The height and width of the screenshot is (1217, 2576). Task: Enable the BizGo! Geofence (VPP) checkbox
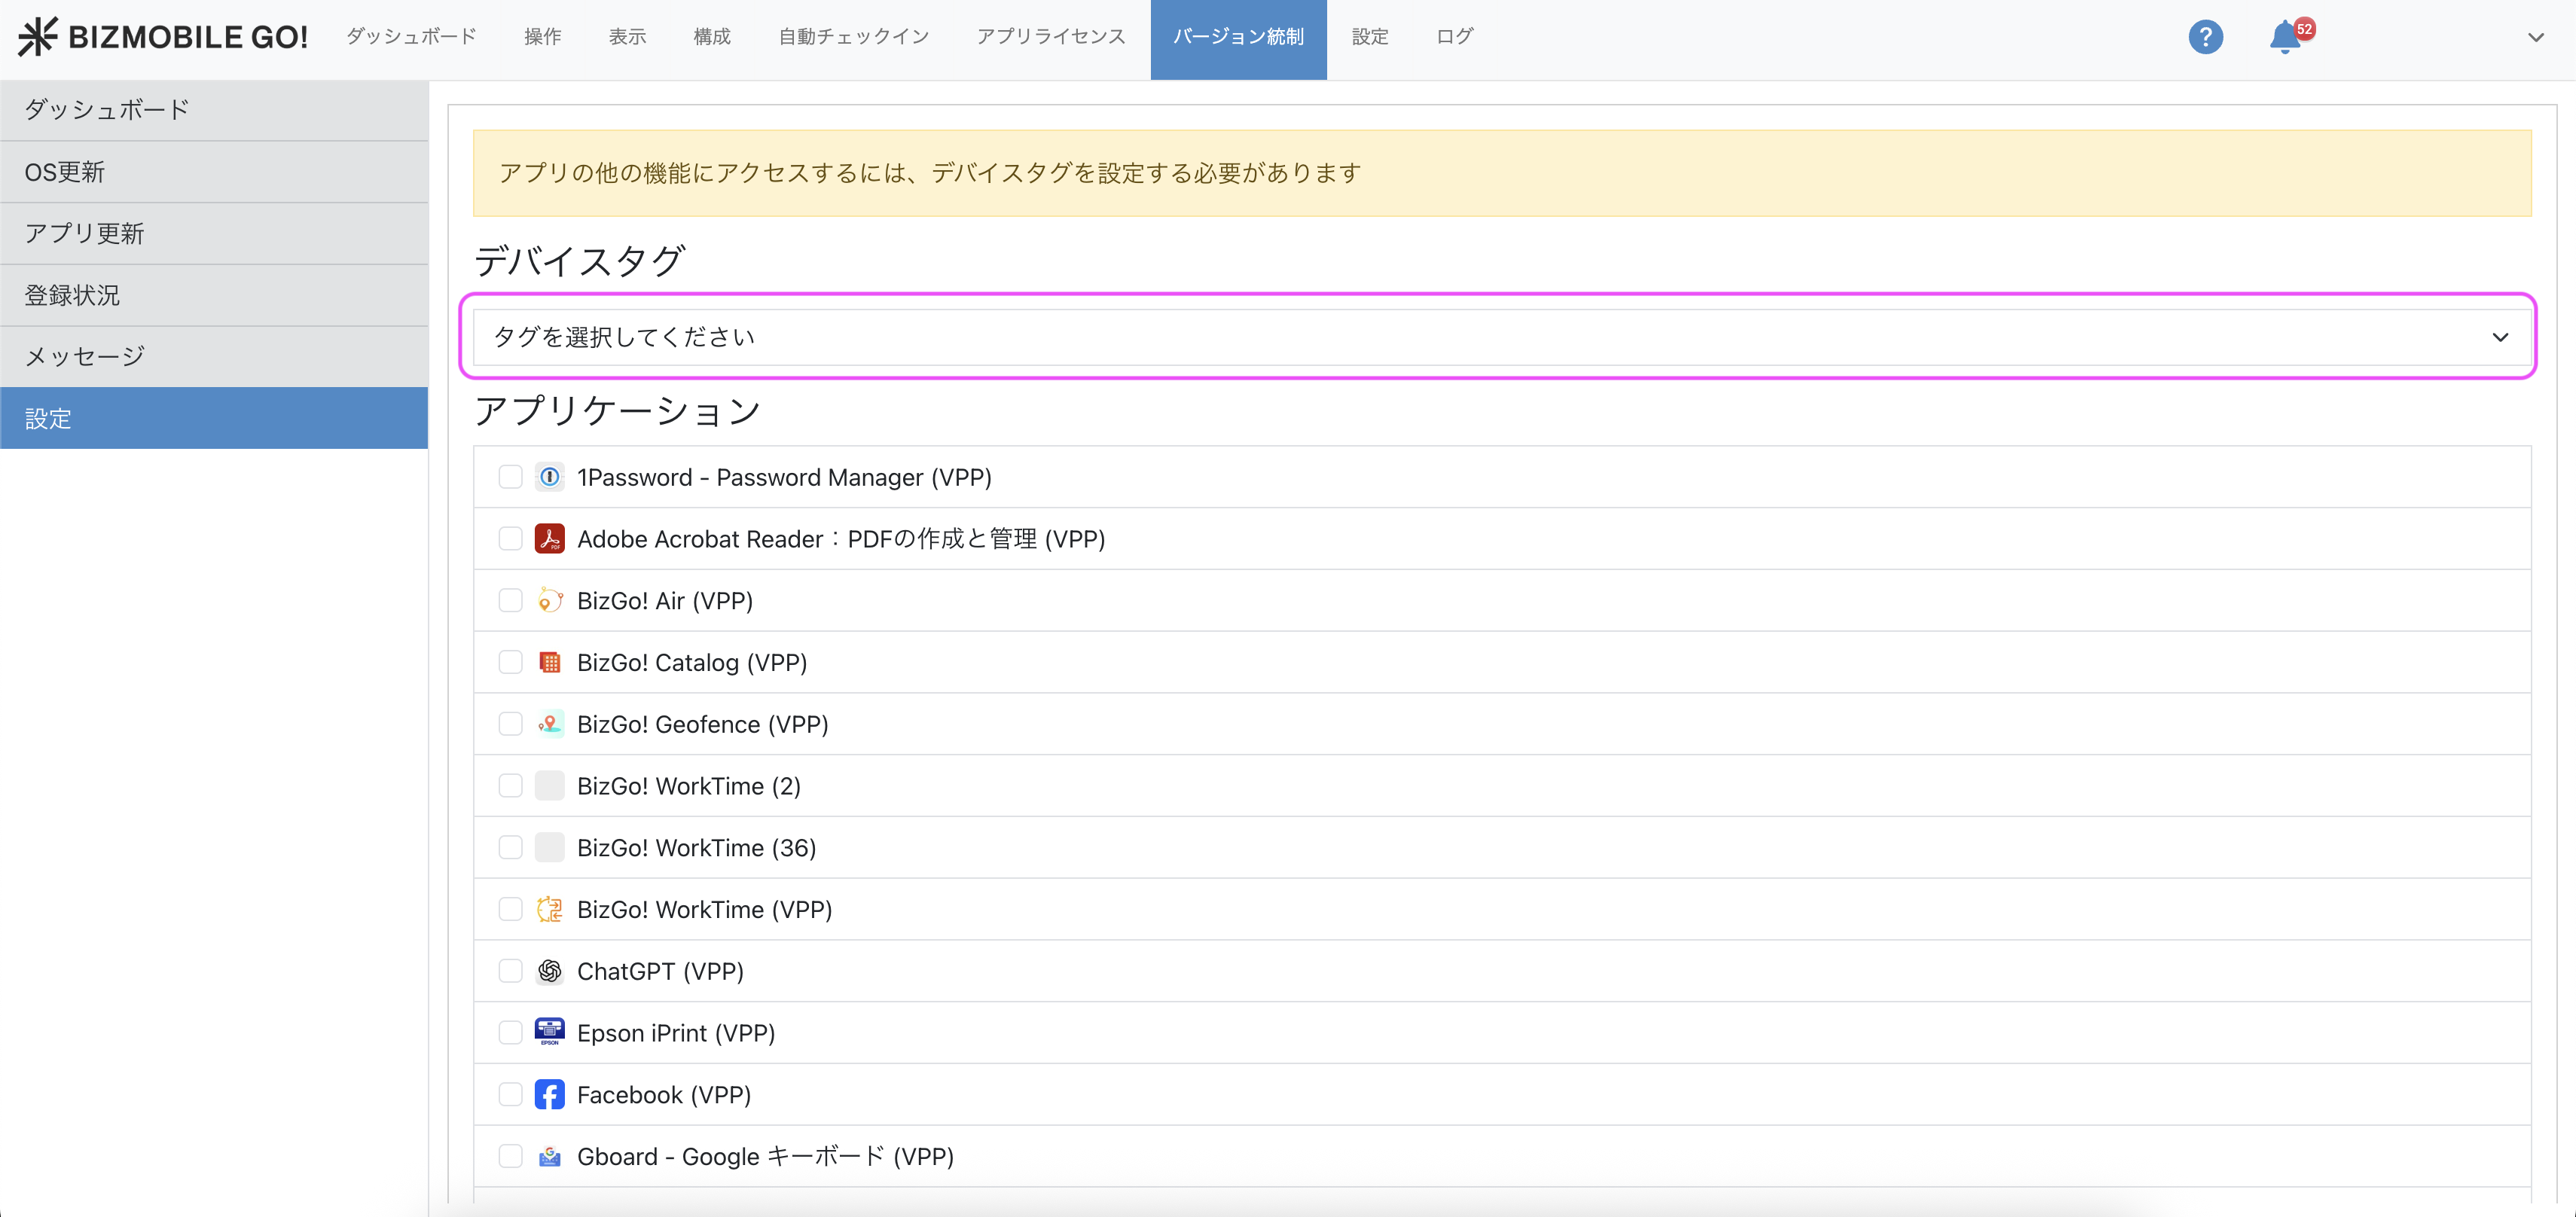pos(510,724)
